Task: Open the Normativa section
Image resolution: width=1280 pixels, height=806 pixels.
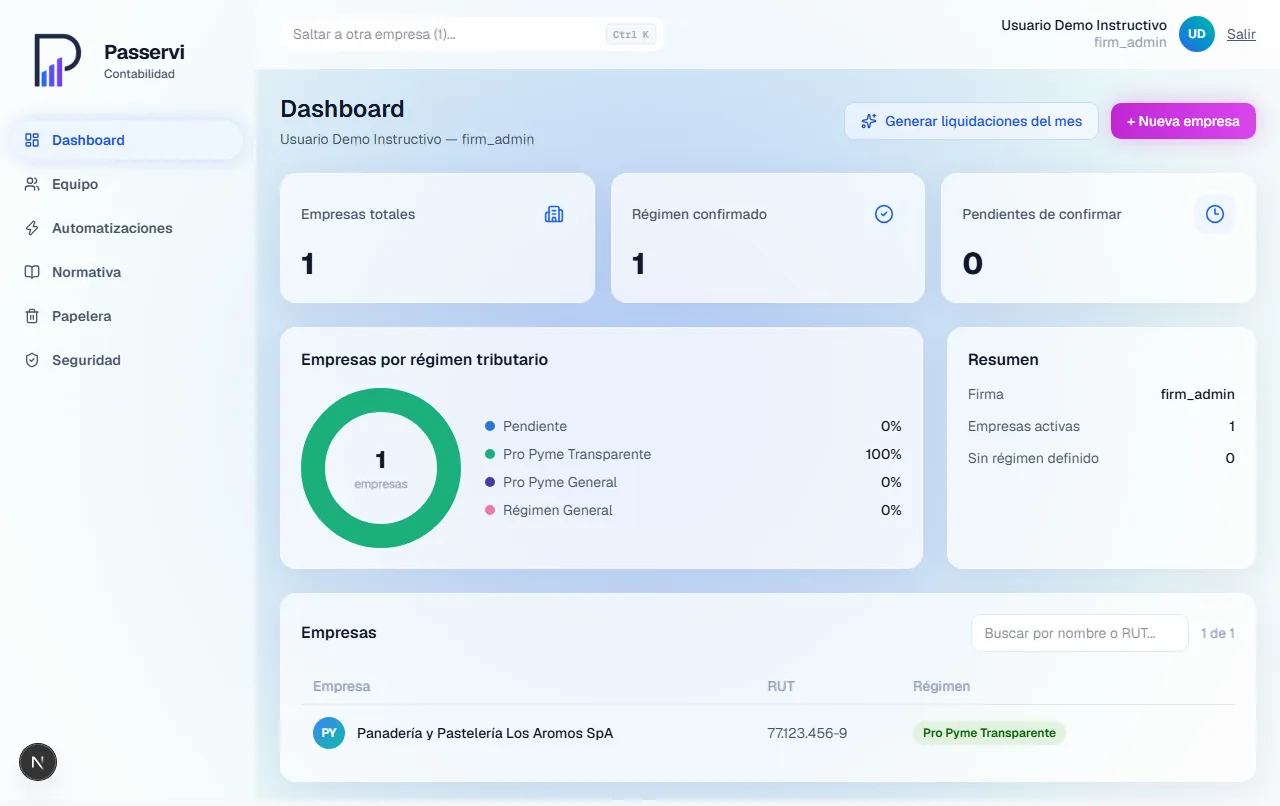Action: click(x=127, y=272)
